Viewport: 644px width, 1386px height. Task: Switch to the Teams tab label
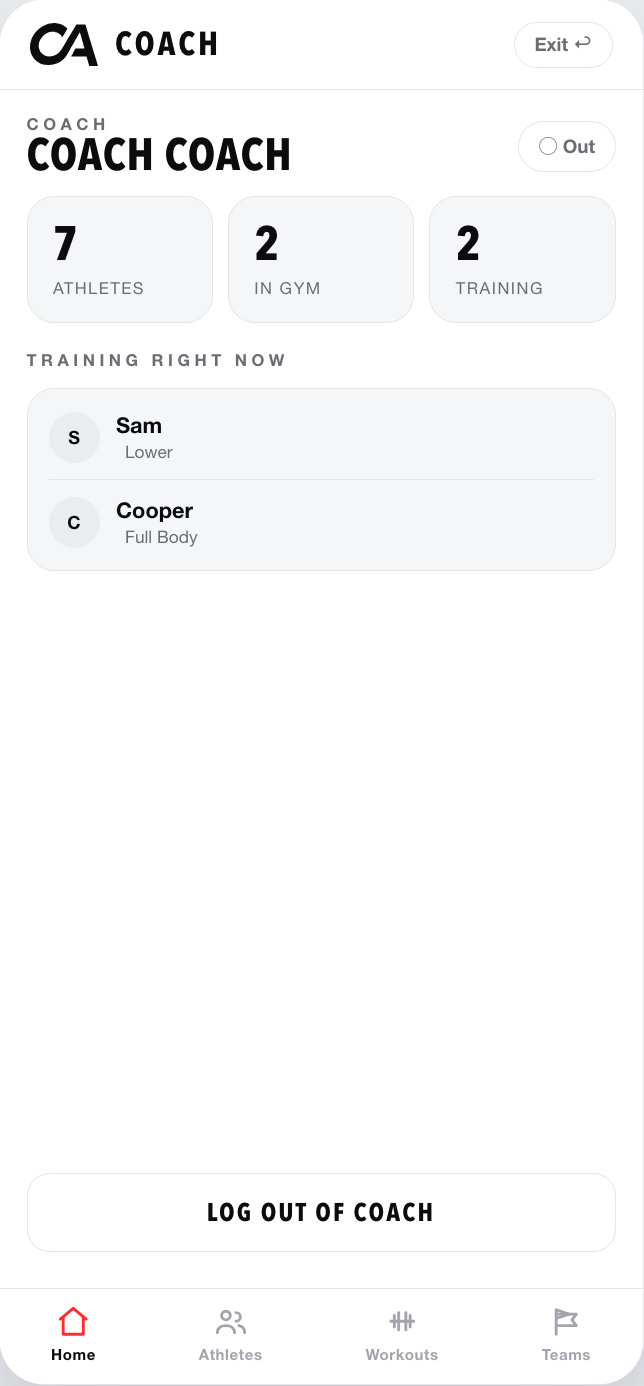[566, 1355]
